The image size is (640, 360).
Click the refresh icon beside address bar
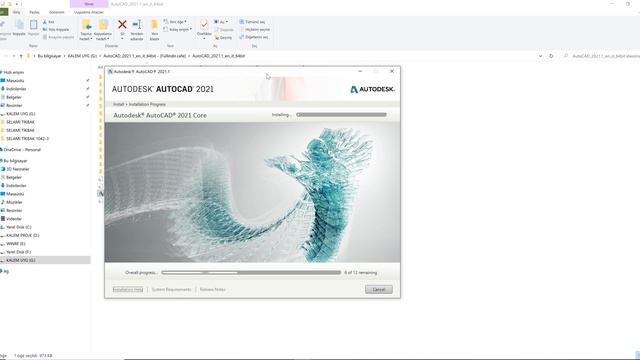click(551, 56)
